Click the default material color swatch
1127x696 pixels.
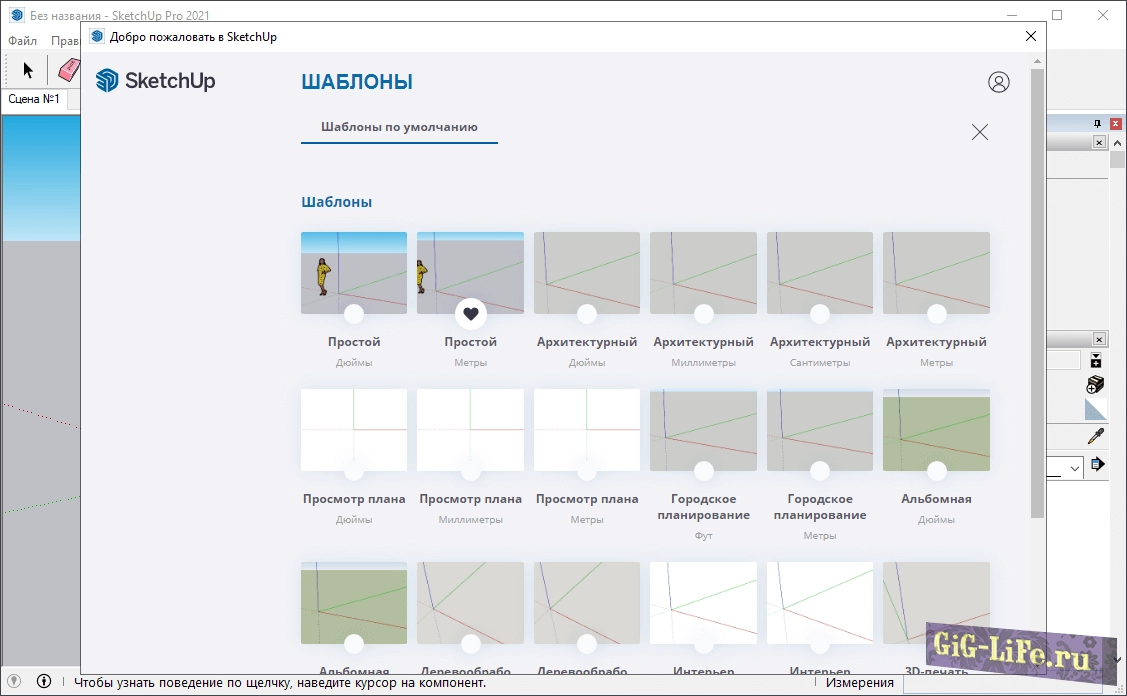pyautogui.click(x=1096, y=410)
